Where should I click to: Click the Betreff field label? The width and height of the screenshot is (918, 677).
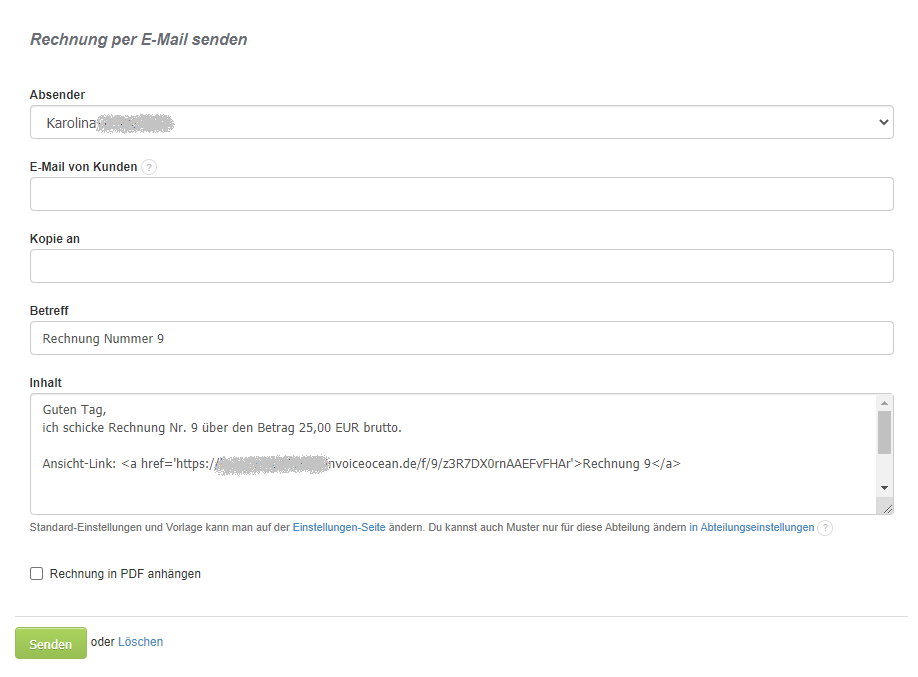point(49,311)
